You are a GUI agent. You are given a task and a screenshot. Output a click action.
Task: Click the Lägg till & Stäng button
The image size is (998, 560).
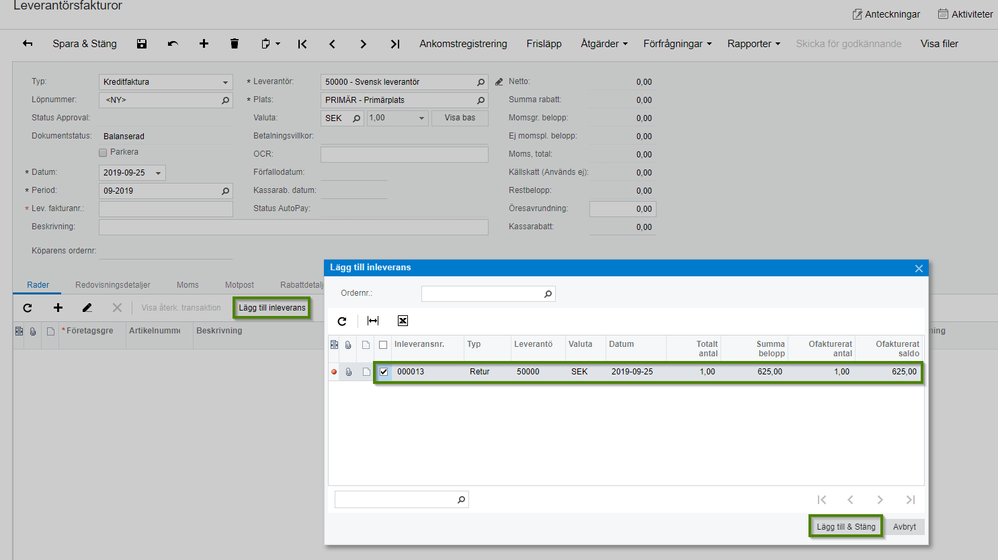click(845, 527)
